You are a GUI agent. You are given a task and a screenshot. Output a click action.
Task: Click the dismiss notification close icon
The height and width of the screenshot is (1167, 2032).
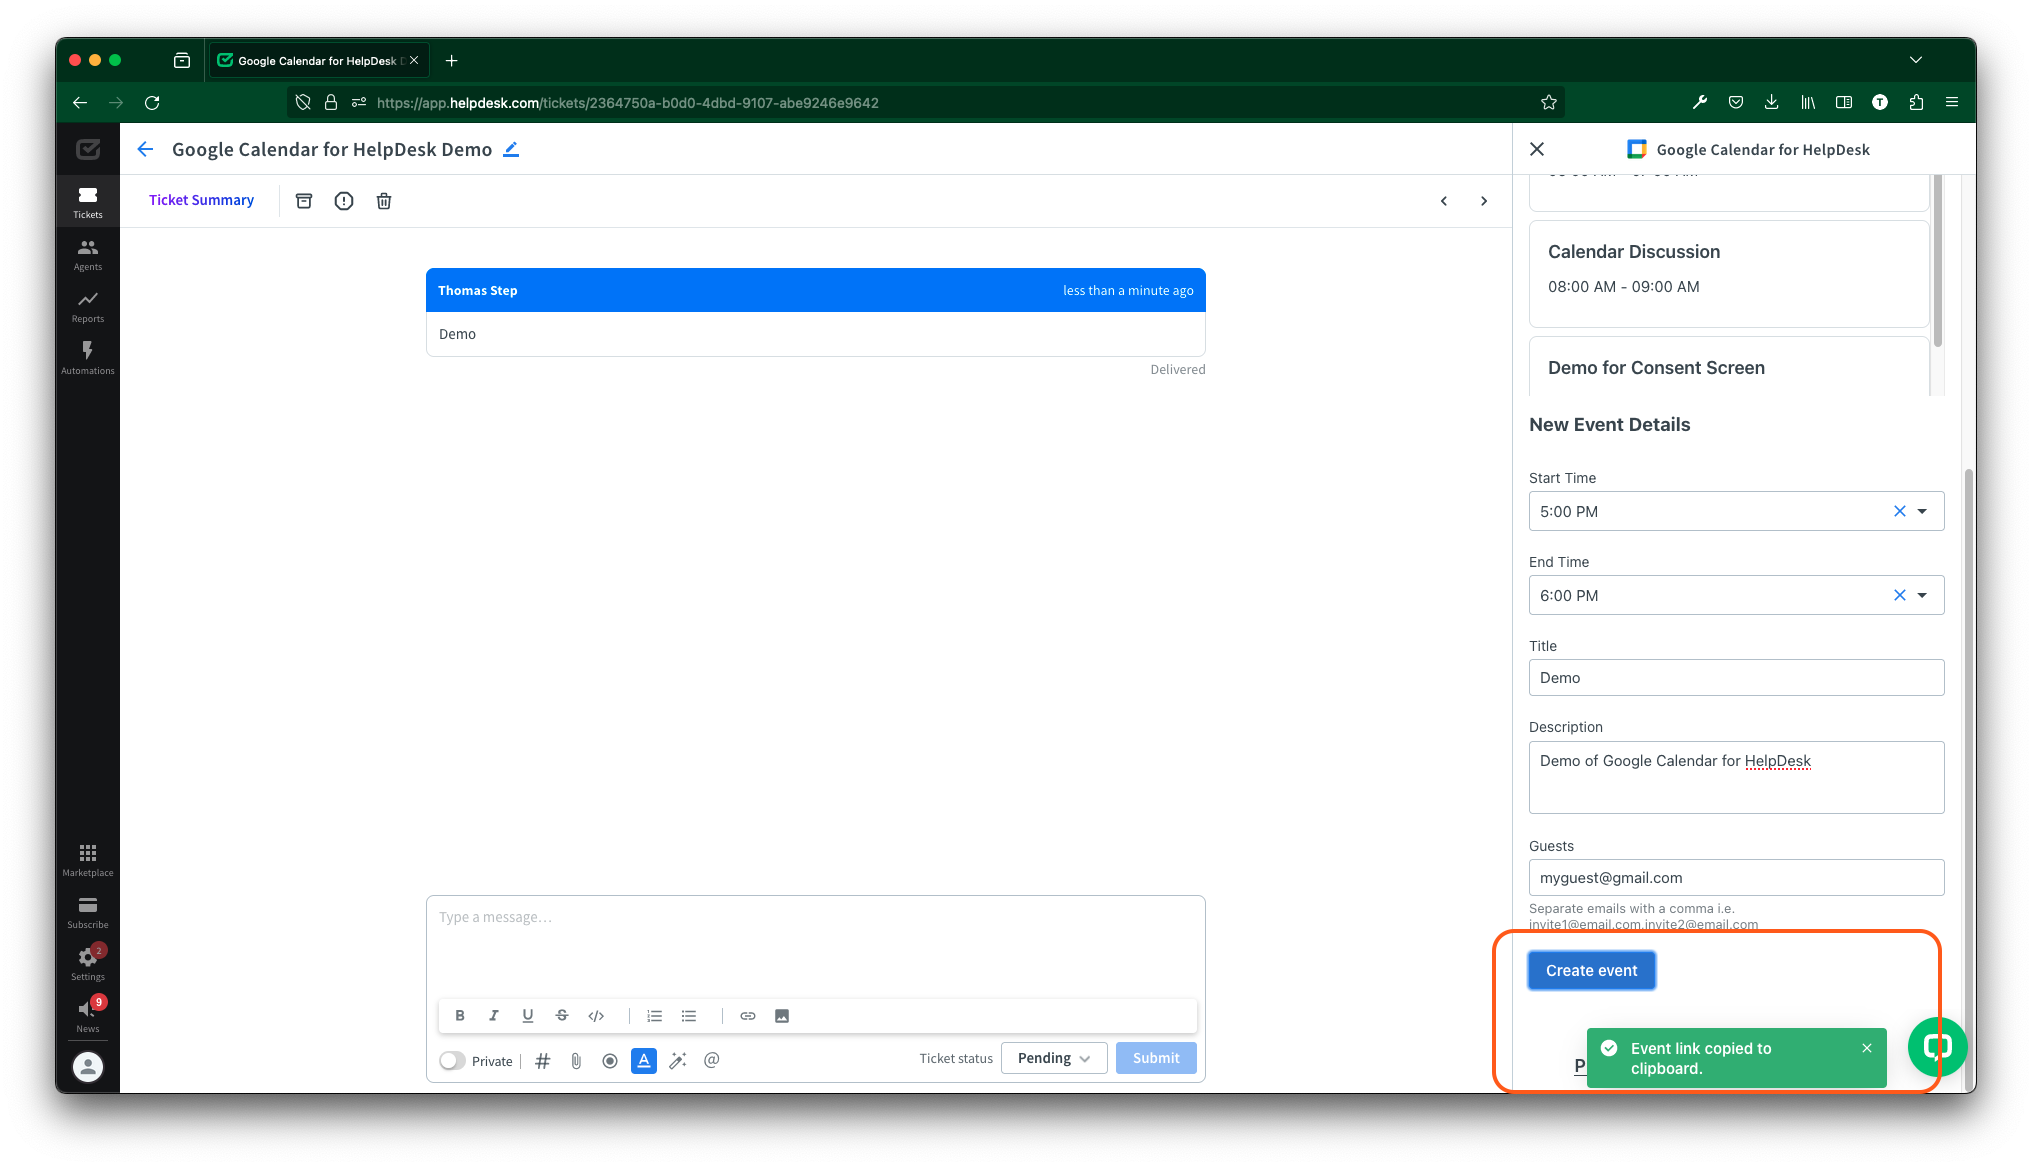pos(1865,1047)
